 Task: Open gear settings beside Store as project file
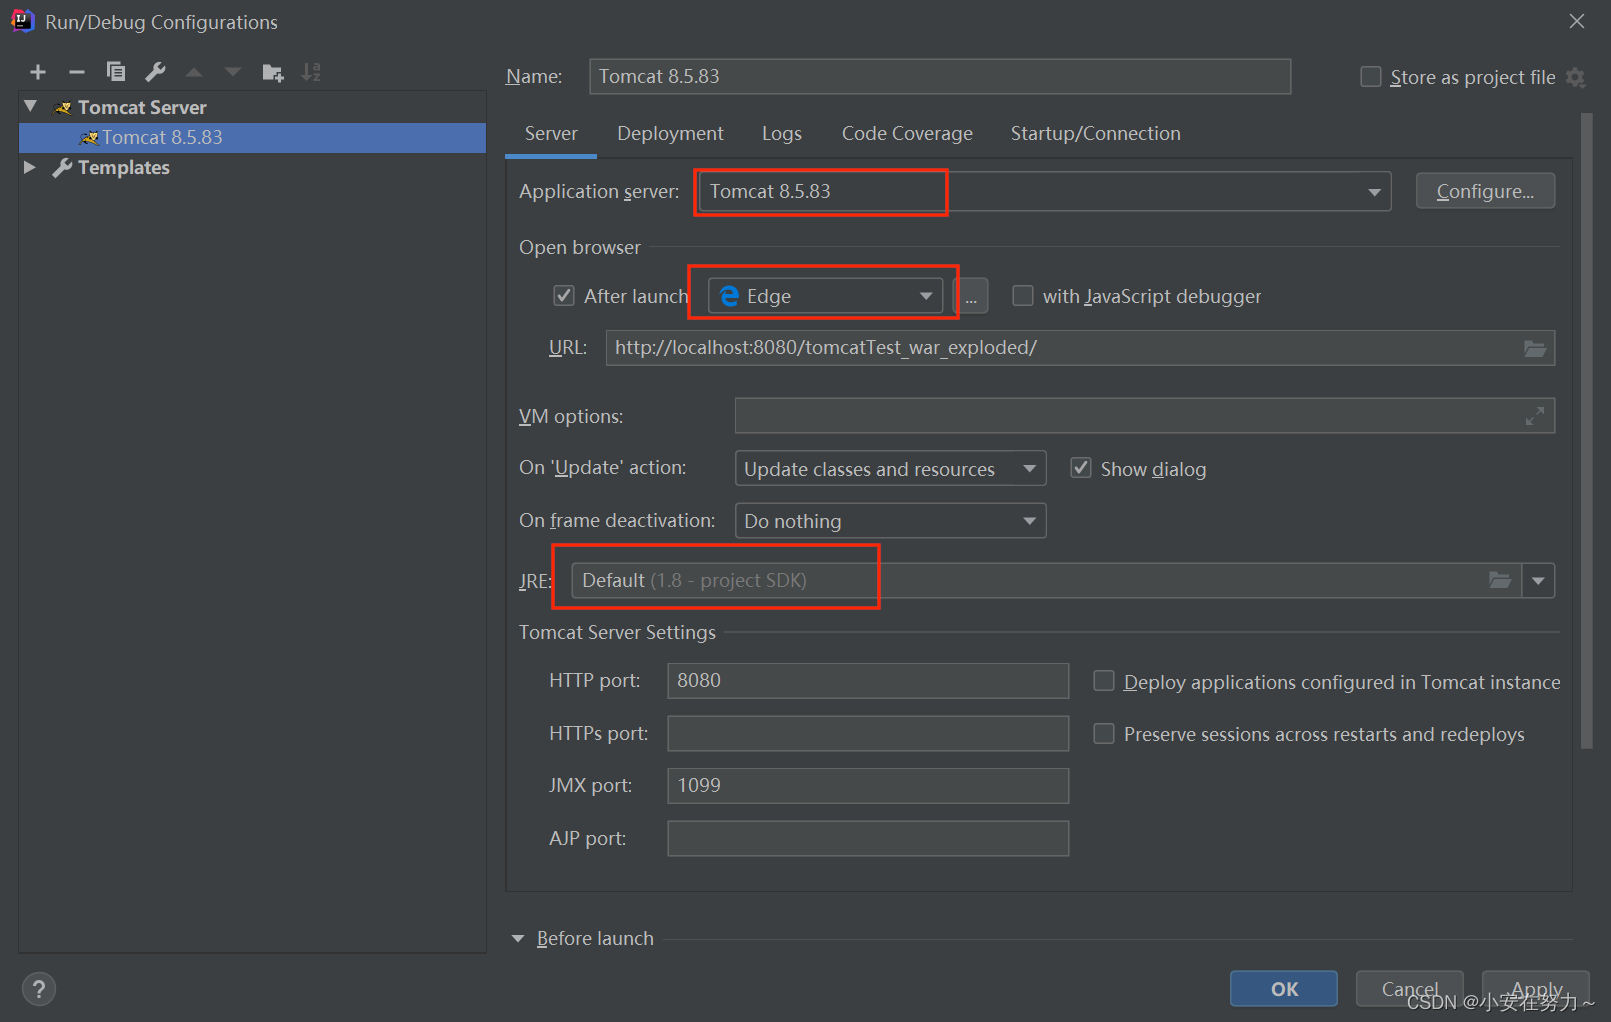pos(1576,78)
